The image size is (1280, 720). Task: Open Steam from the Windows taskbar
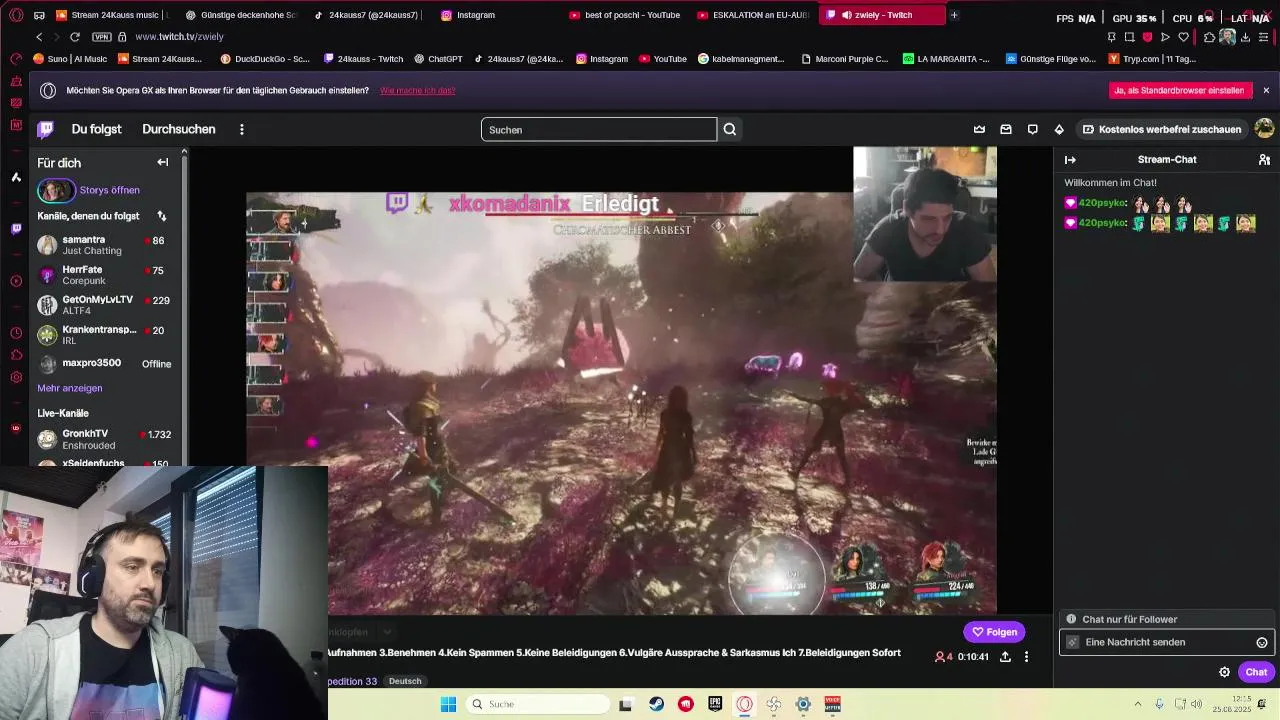(x=656, y=704)
